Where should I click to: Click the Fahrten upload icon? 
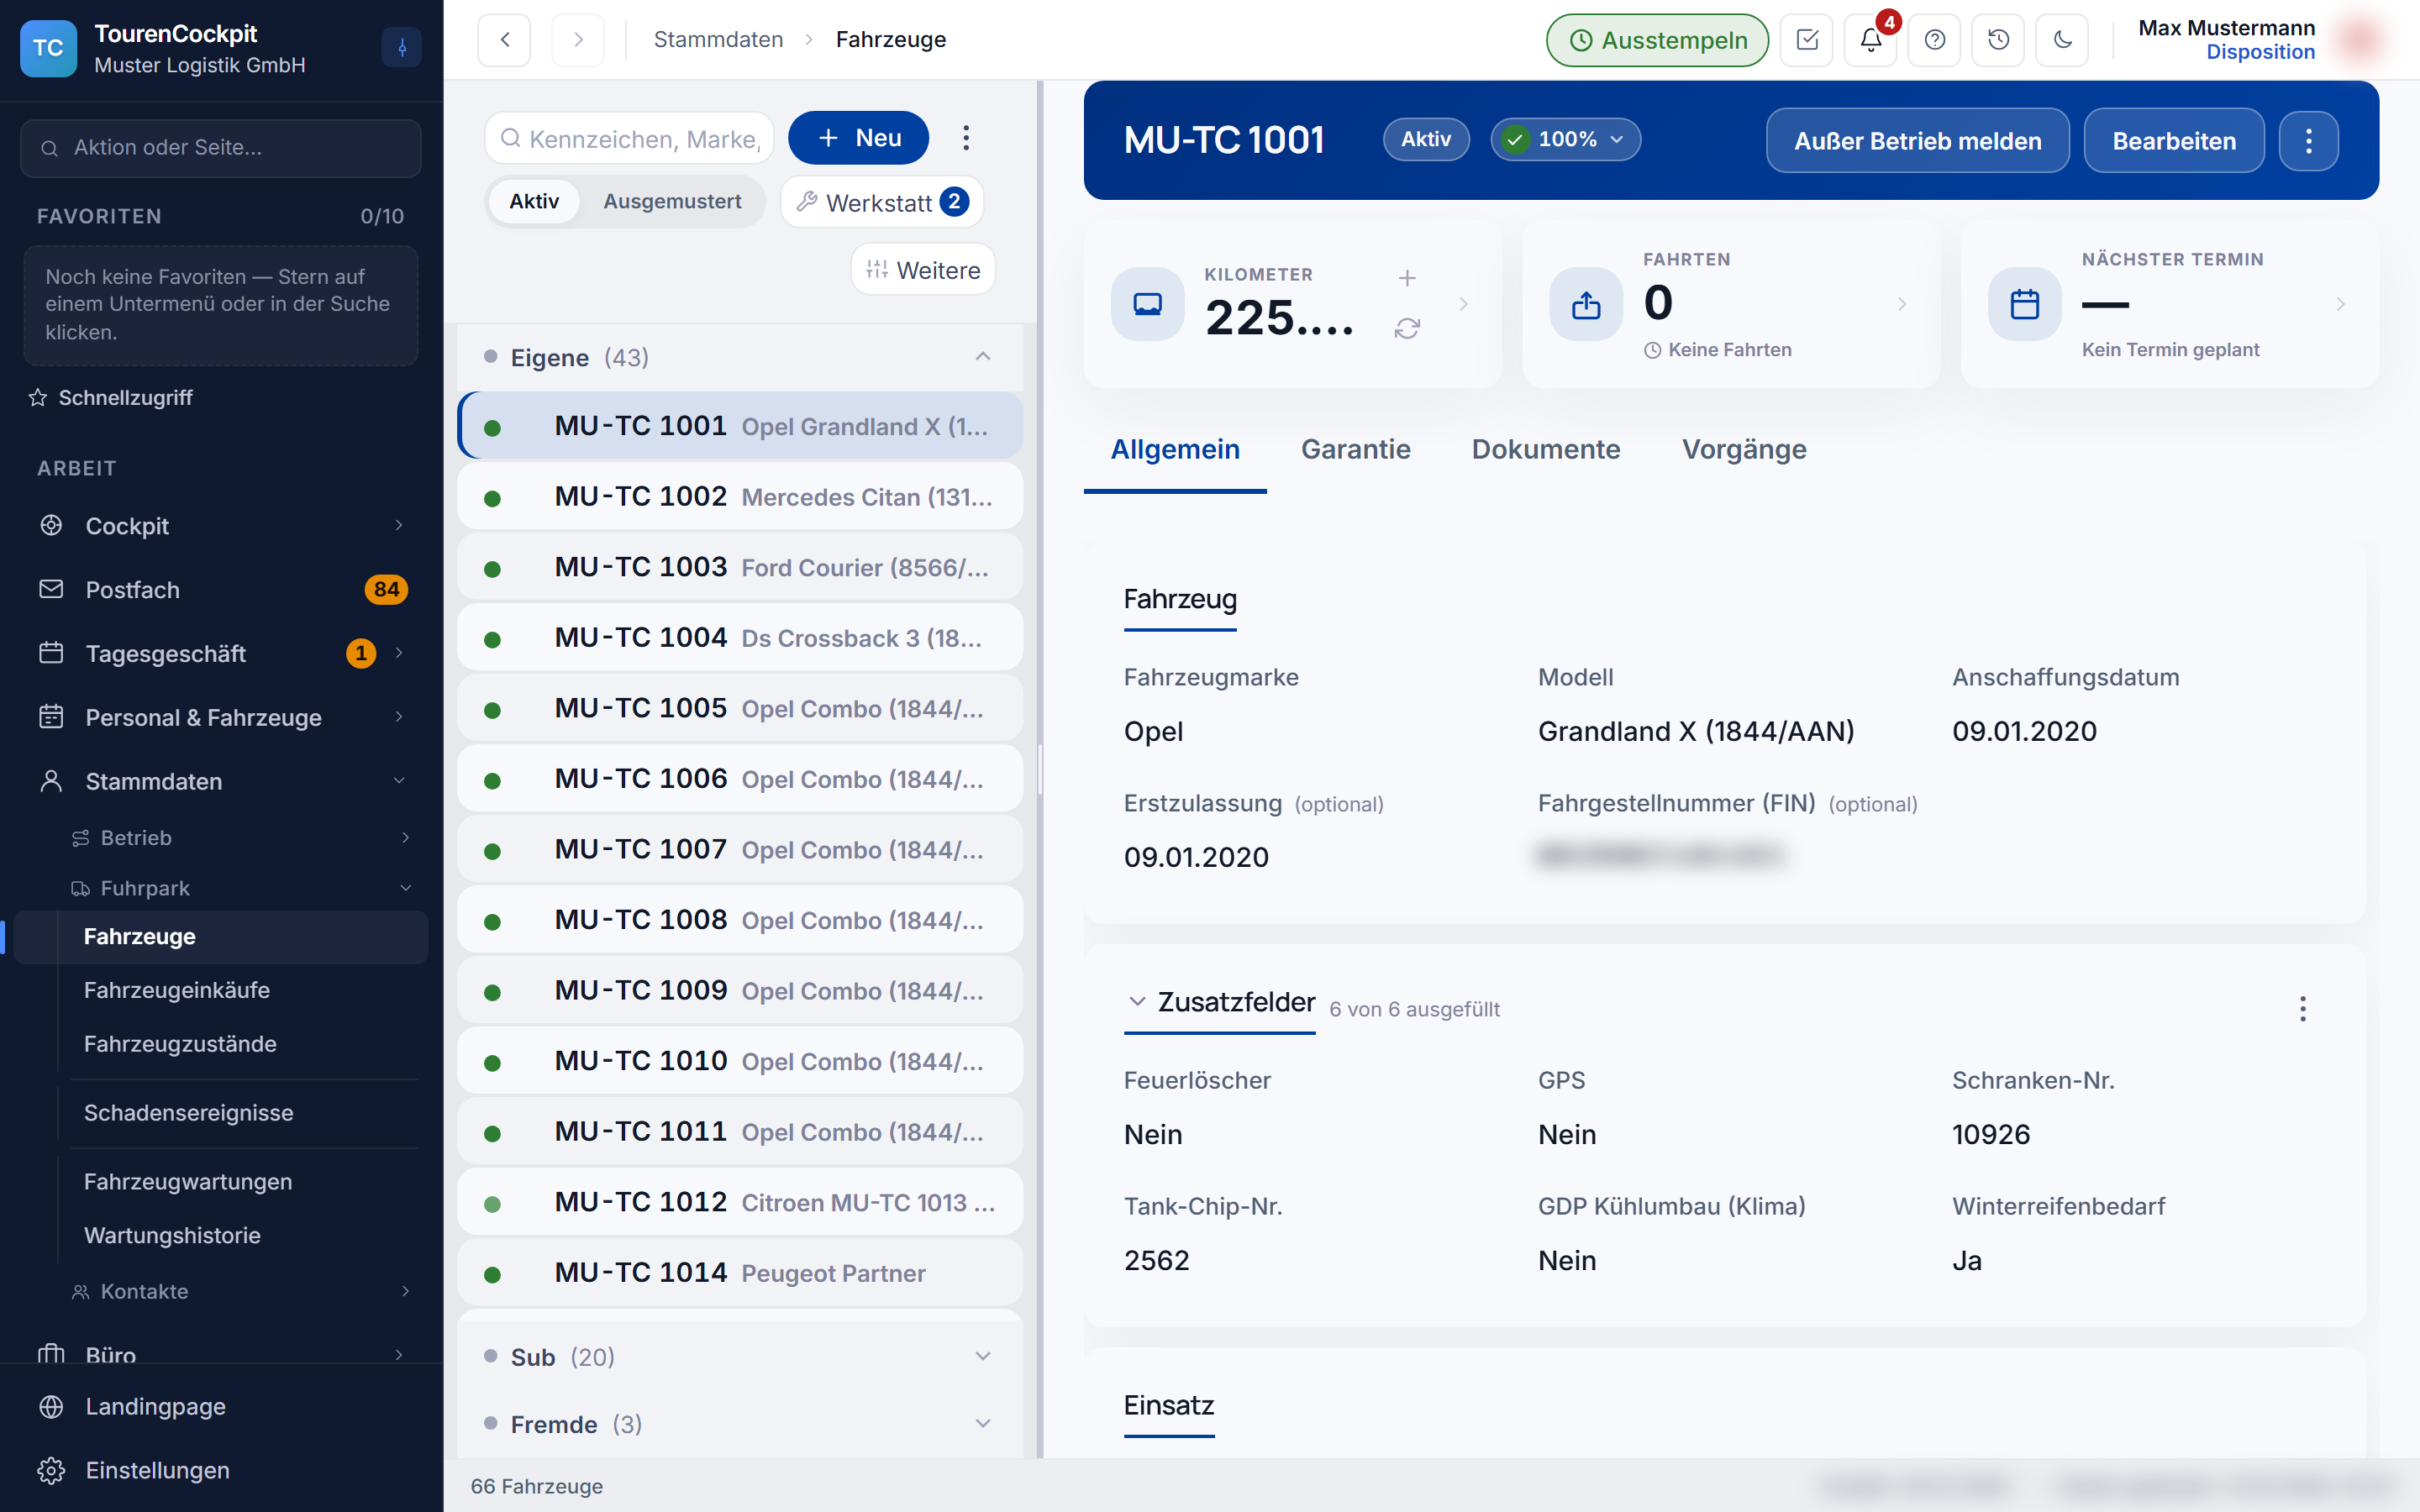click(x=1586, y=304)
